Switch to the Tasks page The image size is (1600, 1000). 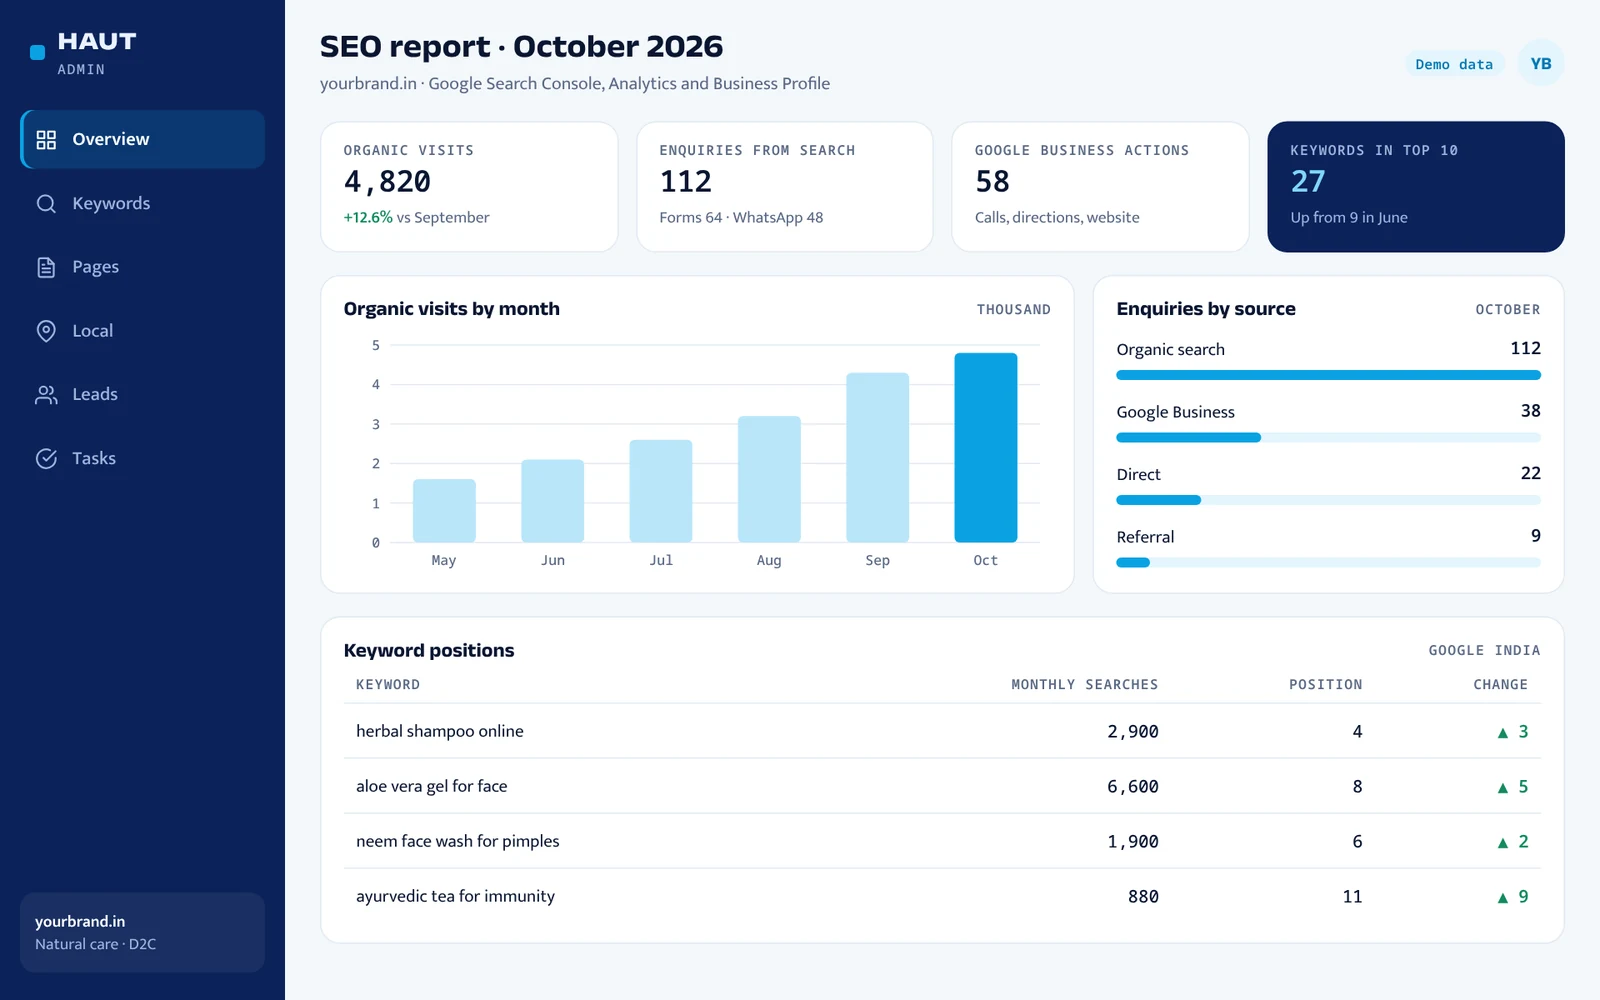(142, 458)
